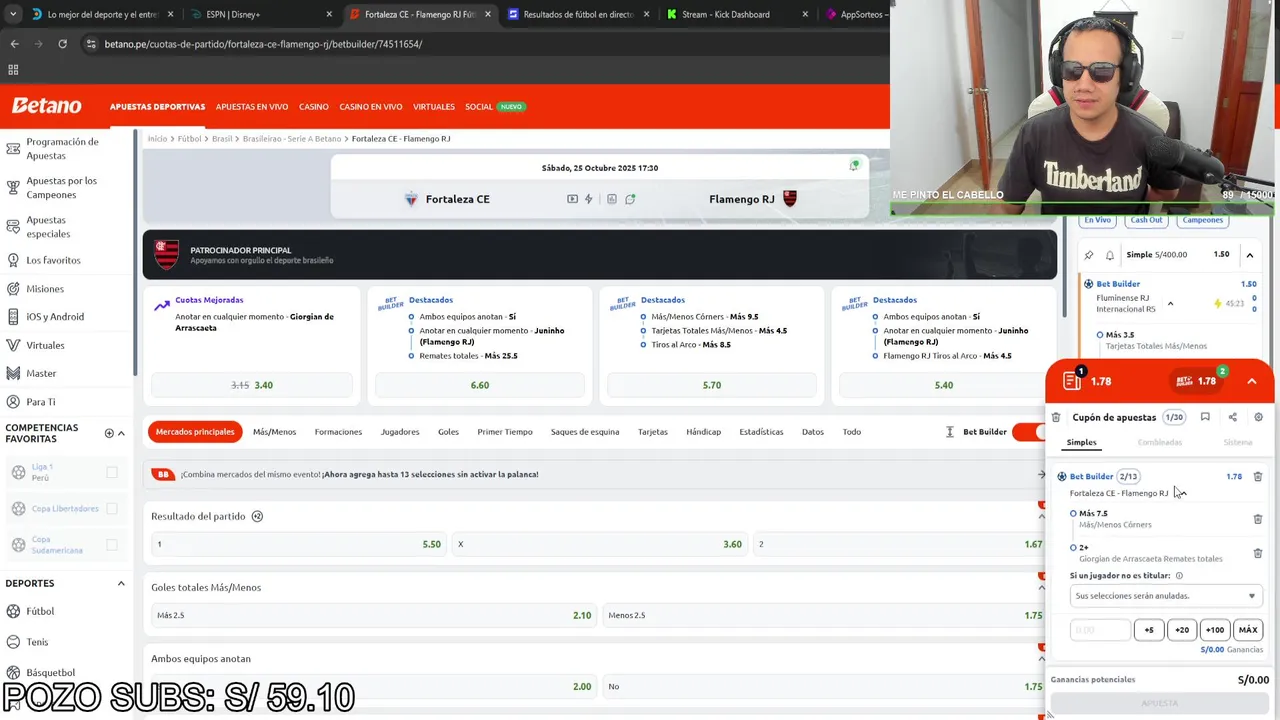Viewport: 1280px width, 720px height.
Task: Switch to the ESPN | Disney+ tab
Action: (262, 14)
